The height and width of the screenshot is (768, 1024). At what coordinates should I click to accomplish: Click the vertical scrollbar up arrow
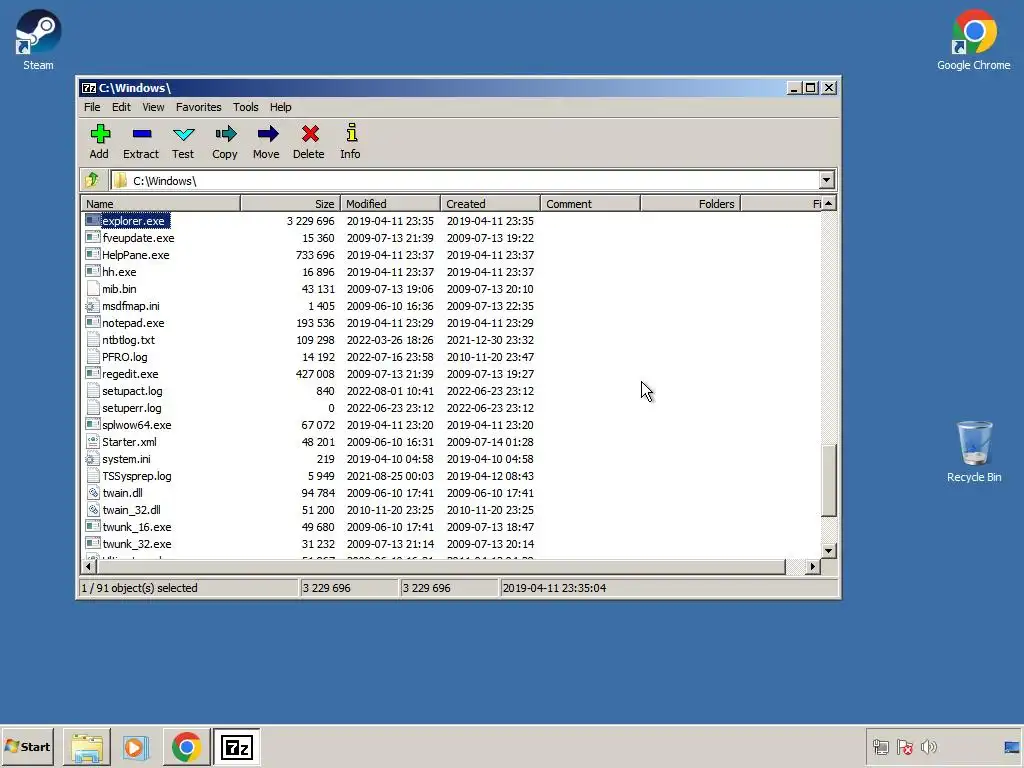coord(829,204)
